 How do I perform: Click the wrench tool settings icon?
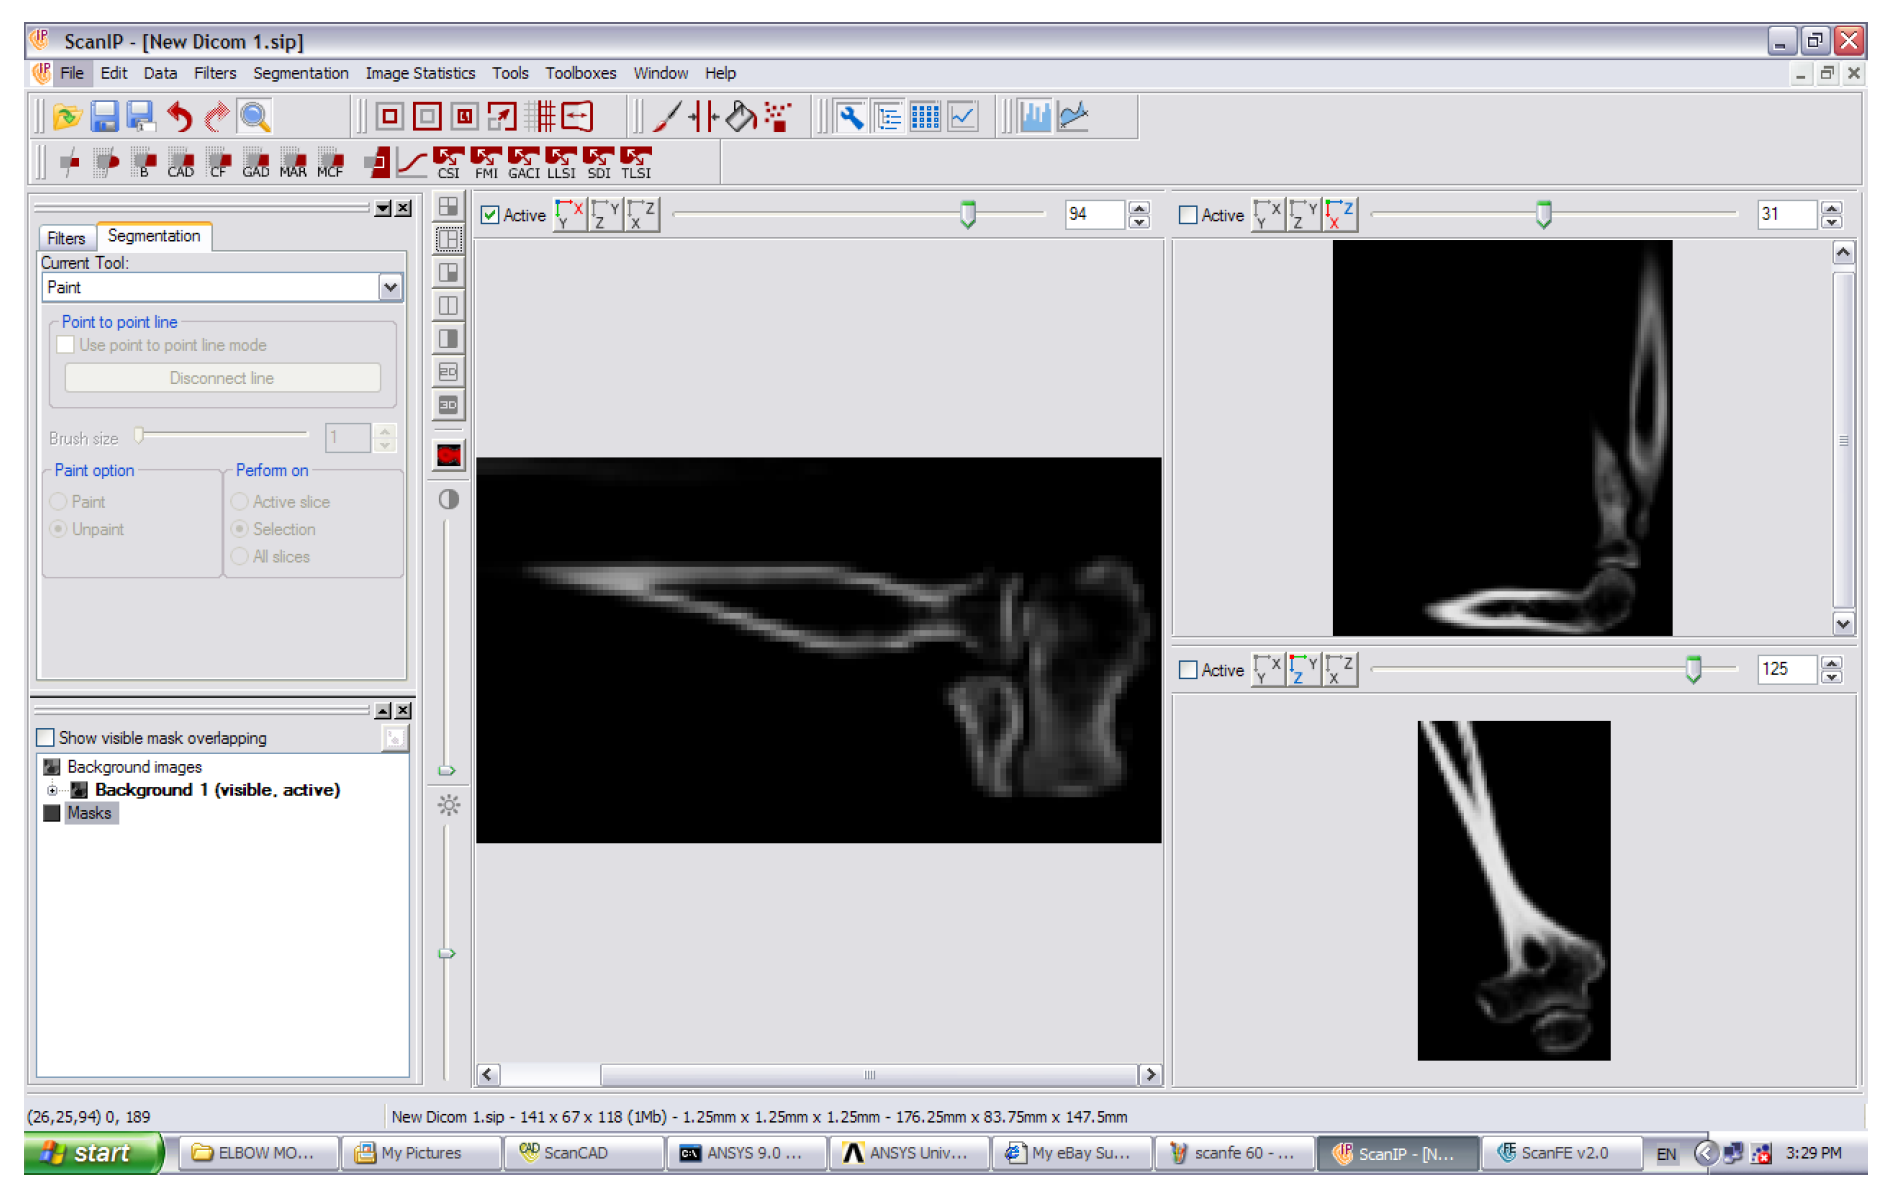tap(851, 117)
